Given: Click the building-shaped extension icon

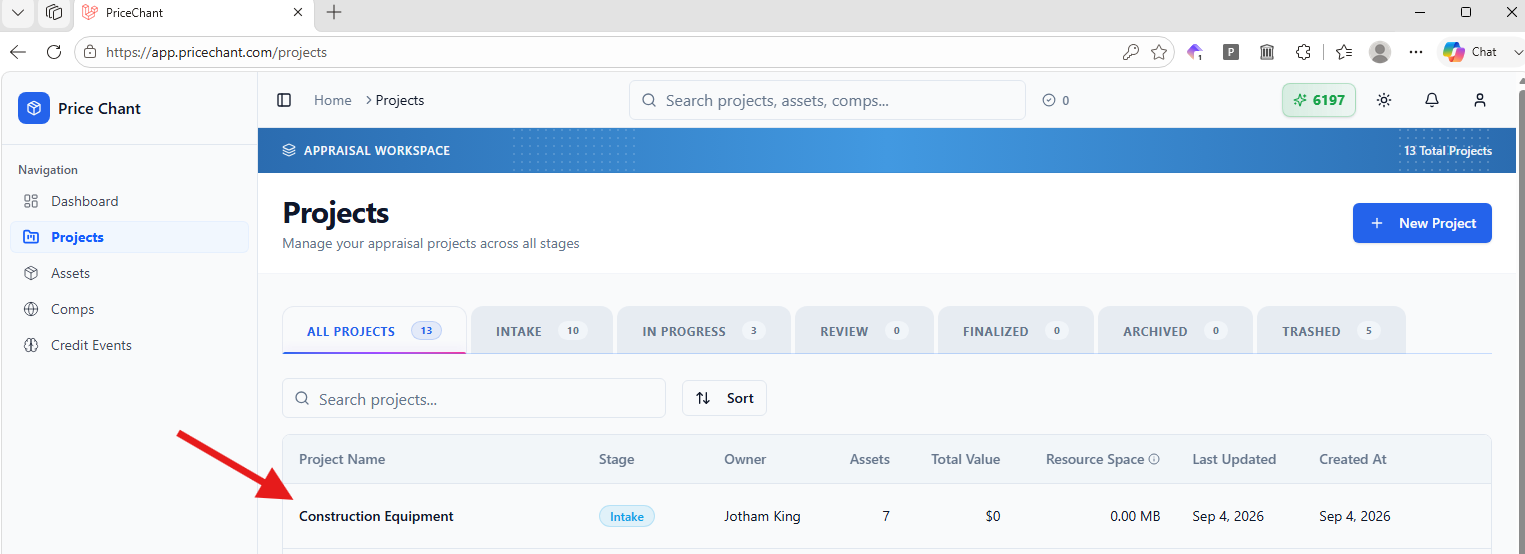Looking at the screenshot, I should pyautogui.click(x=1267, y=52).
